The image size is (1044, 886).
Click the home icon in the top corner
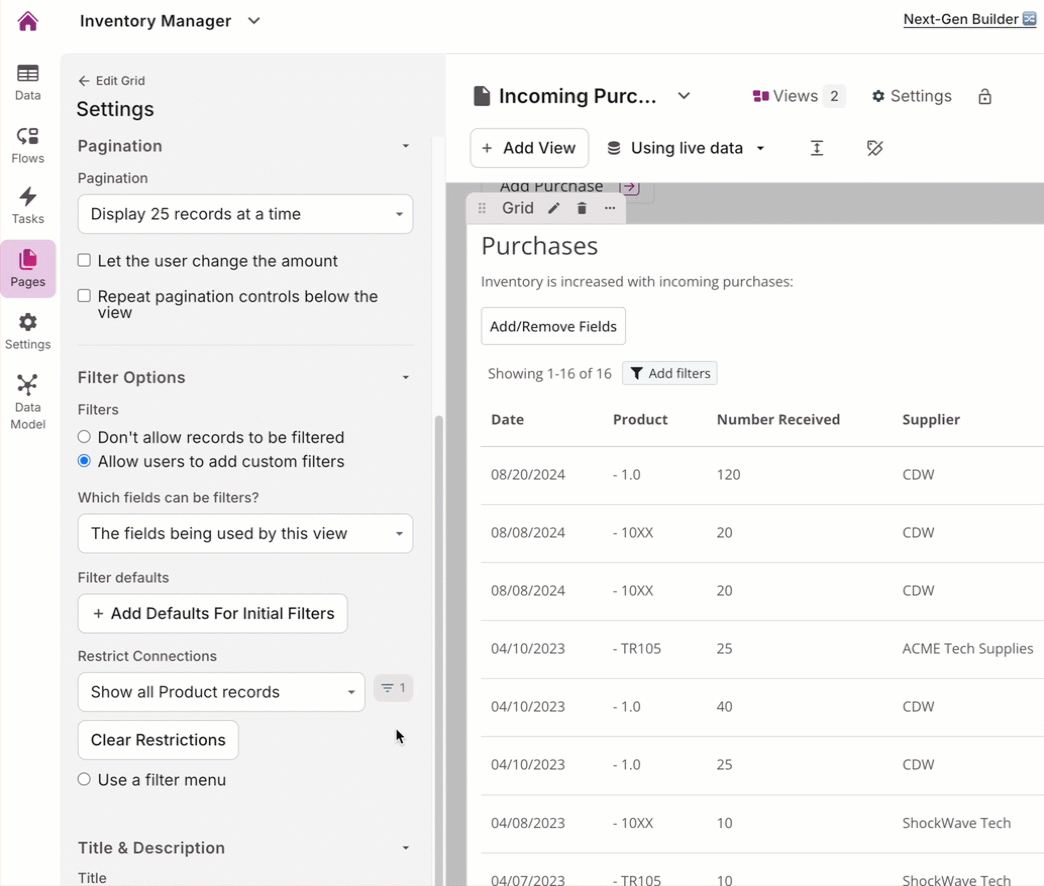[27, 20]
